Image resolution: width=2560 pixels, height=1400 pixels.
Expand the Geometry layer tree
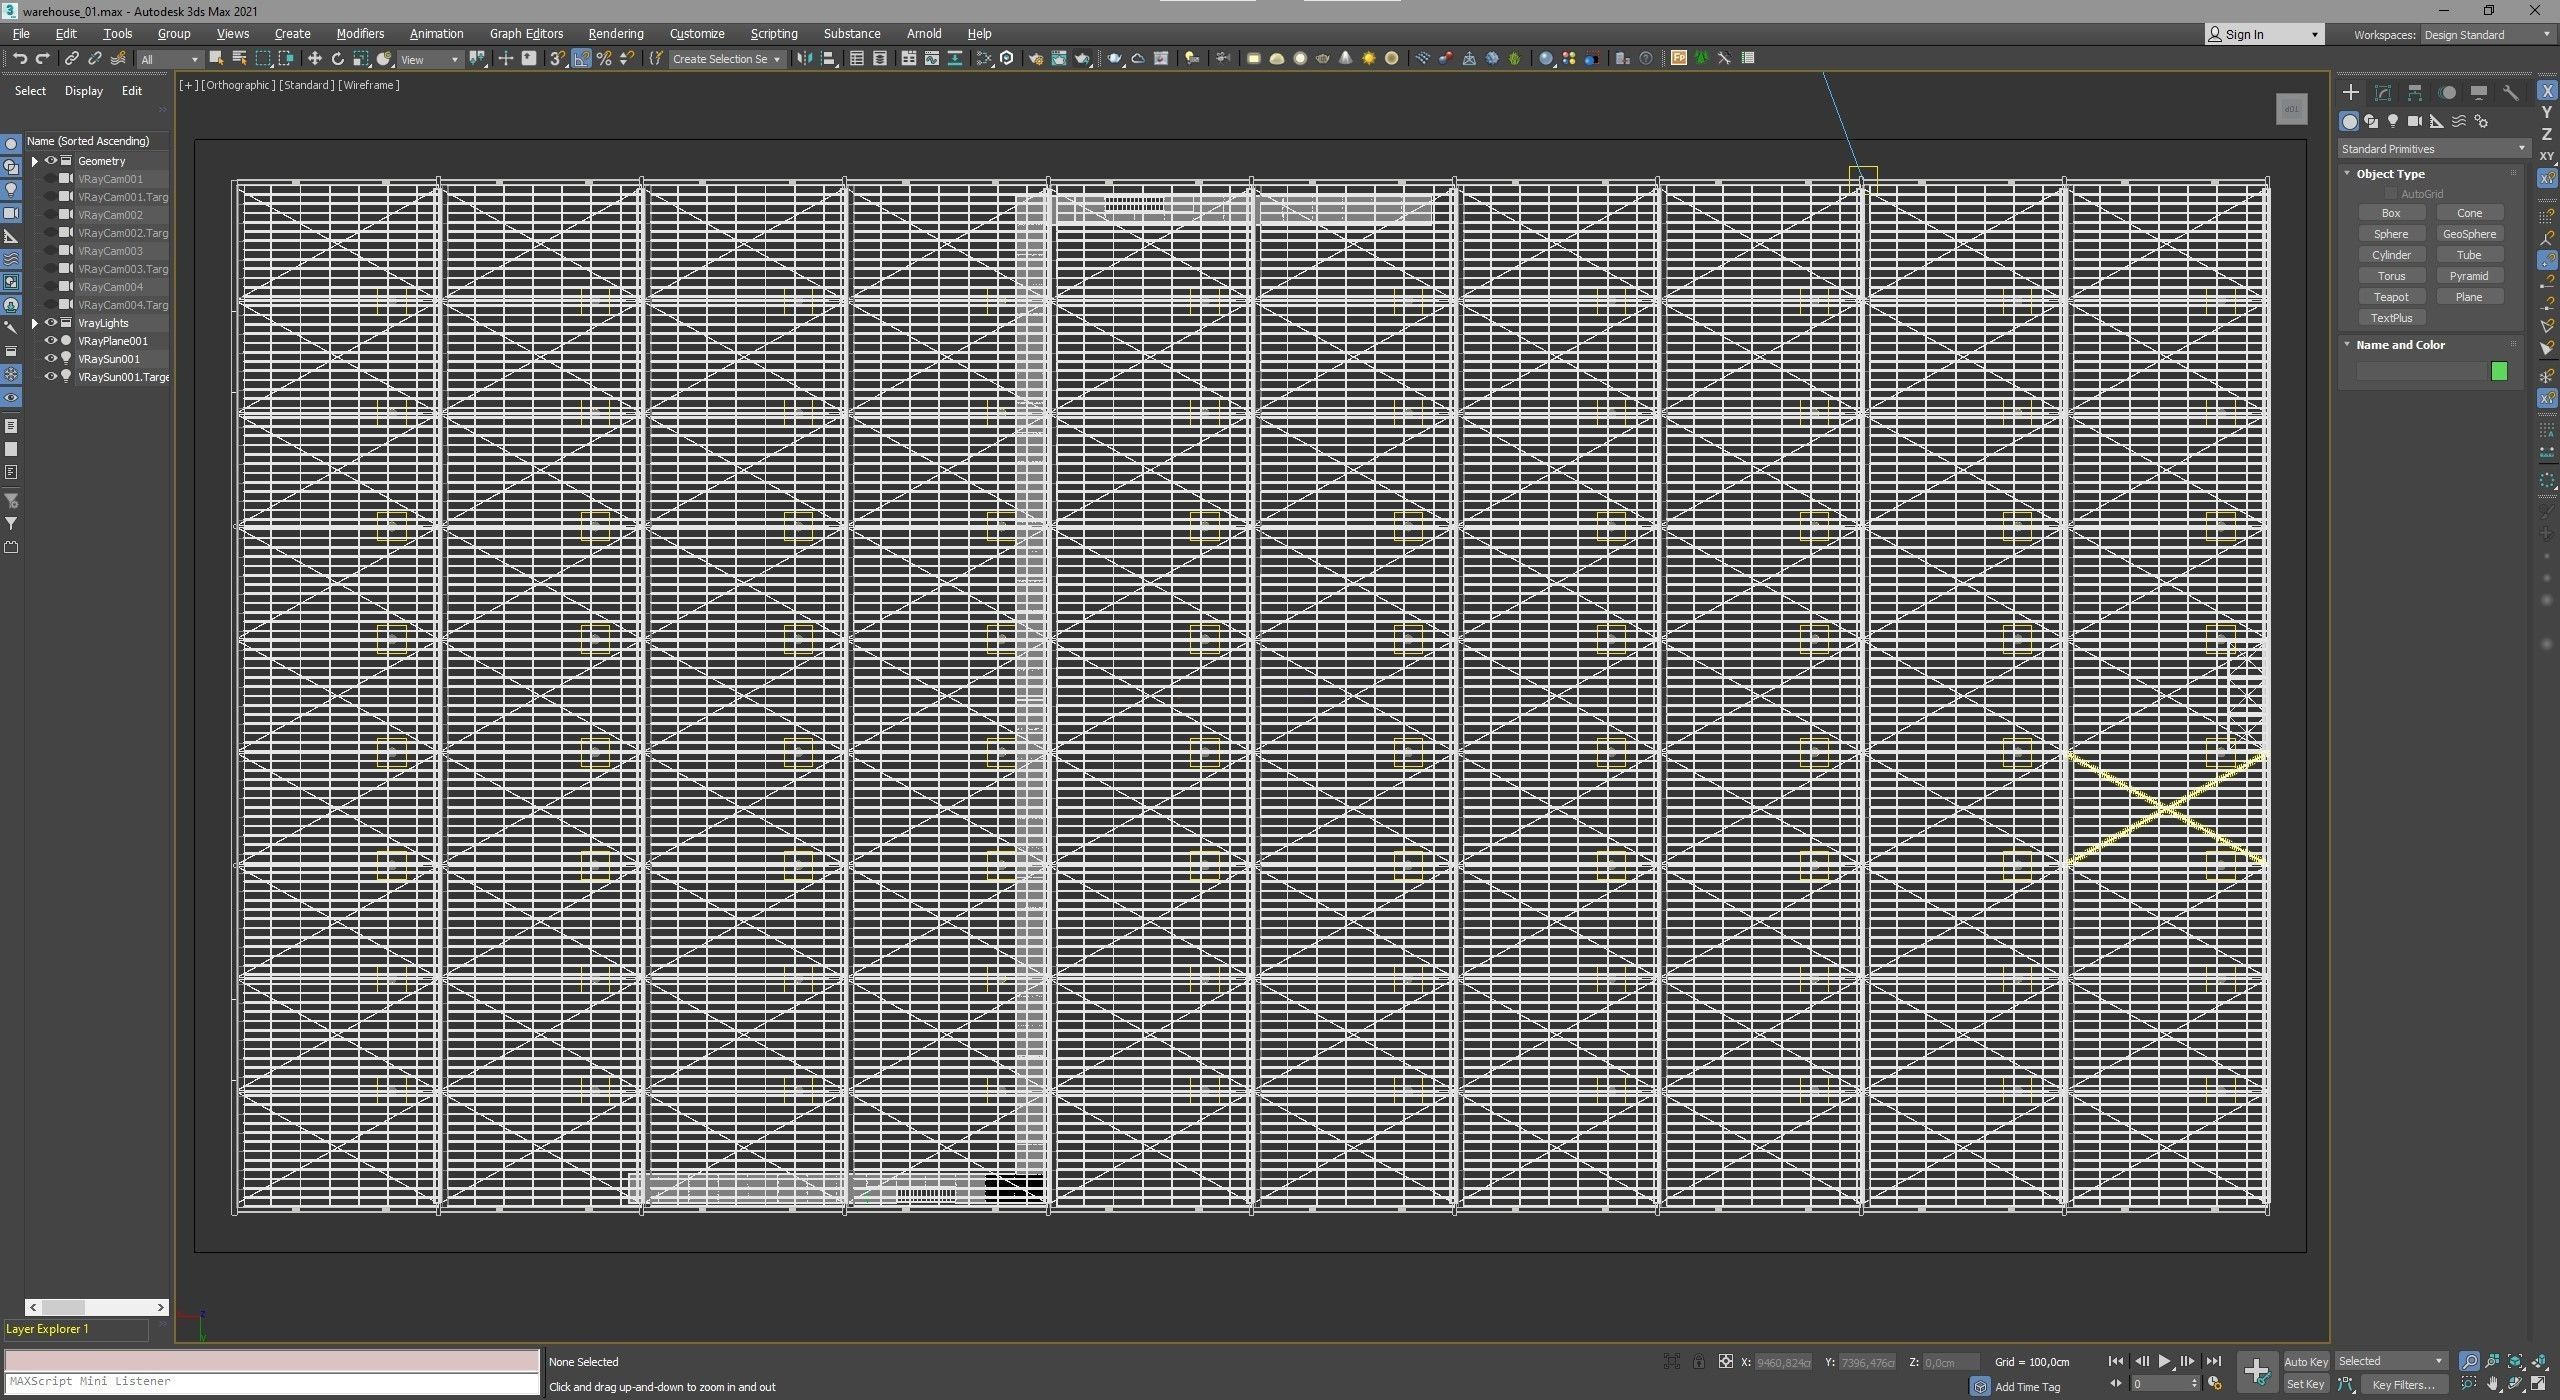tap(35, 161)
